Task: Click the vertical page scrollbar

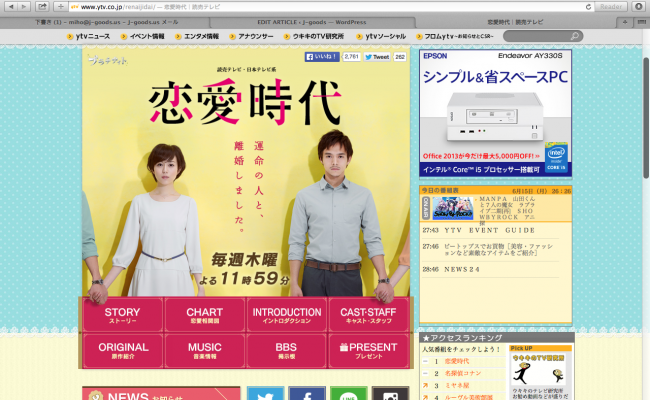Action: coord(646,119)
